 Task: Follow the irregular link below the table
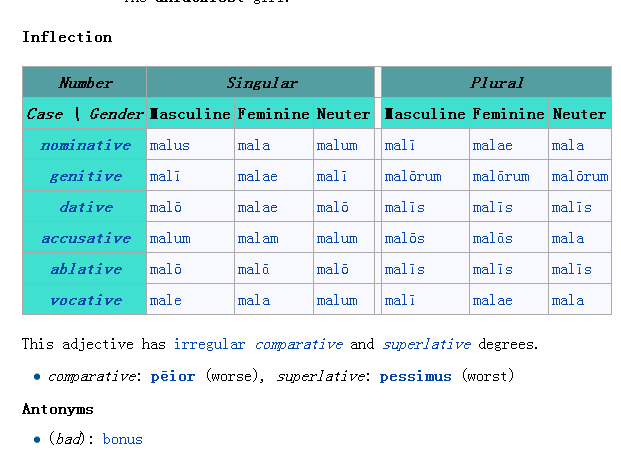[x=209, y=344]
